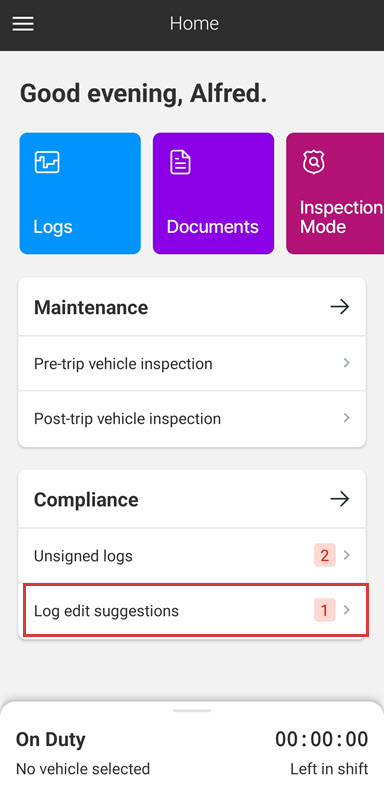This screenshot has height=791, width=385.
Task: Open the hamburger navigation menu
Action: (x=23, y=24)
